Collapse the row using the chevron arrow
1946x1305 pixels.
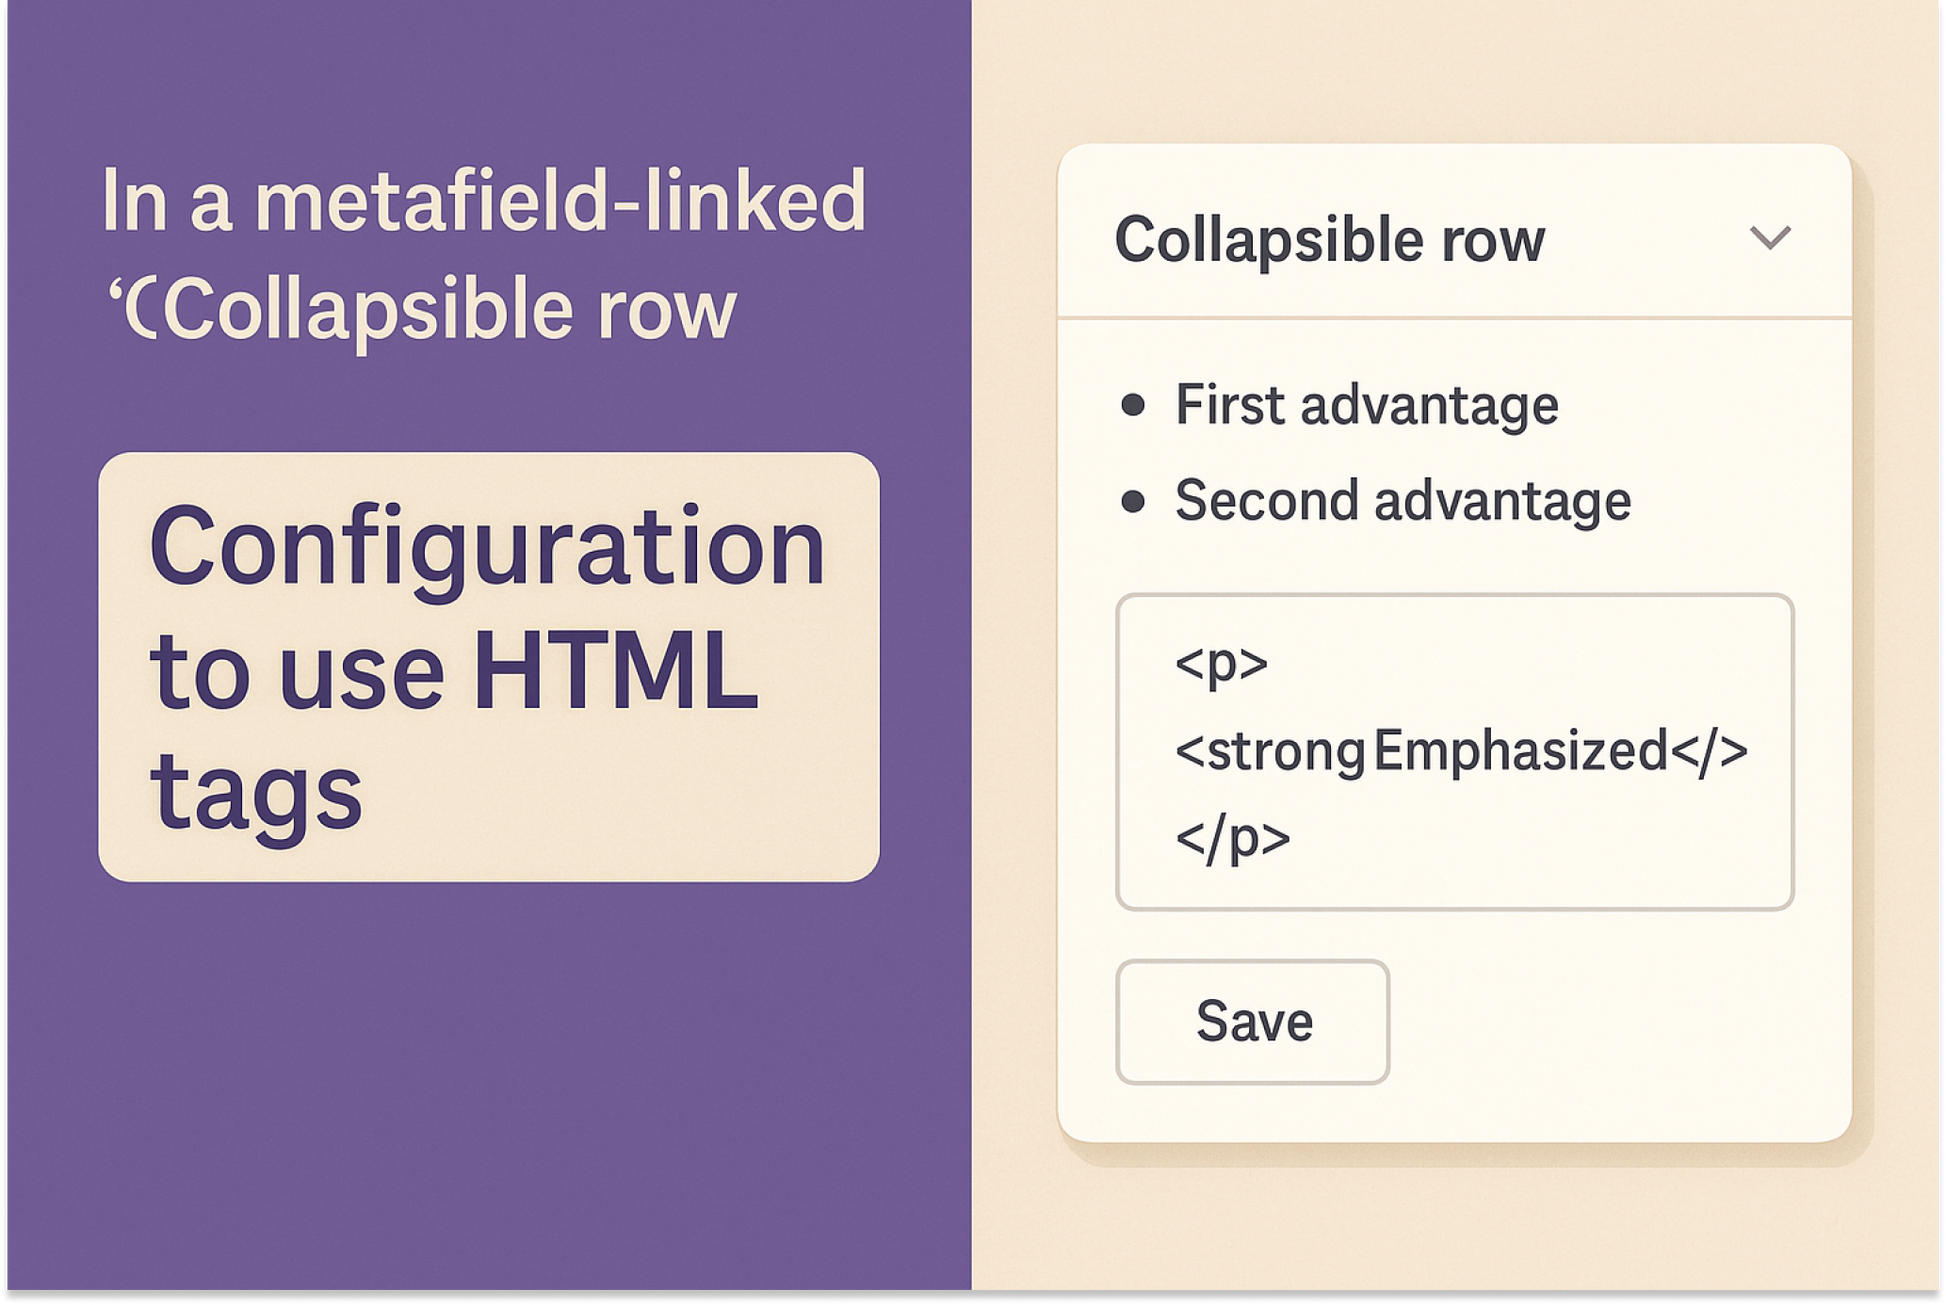1769,238
